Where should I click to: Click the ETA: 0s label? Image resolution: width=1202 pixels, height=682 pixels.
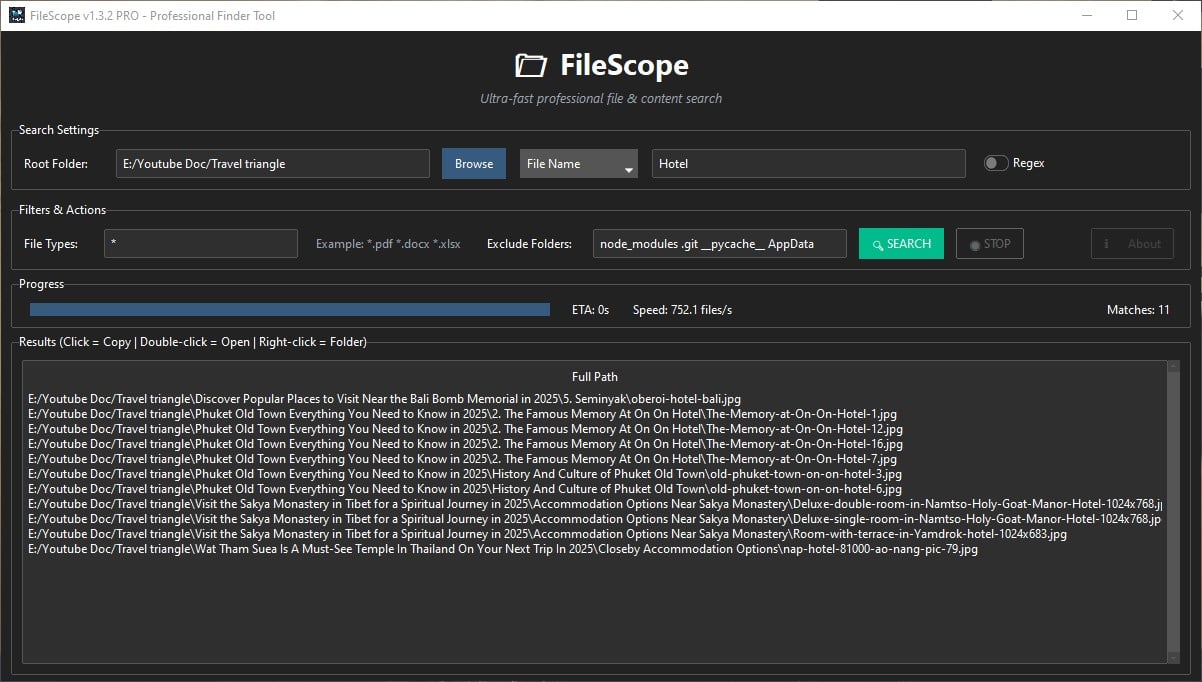coord(590,310)
